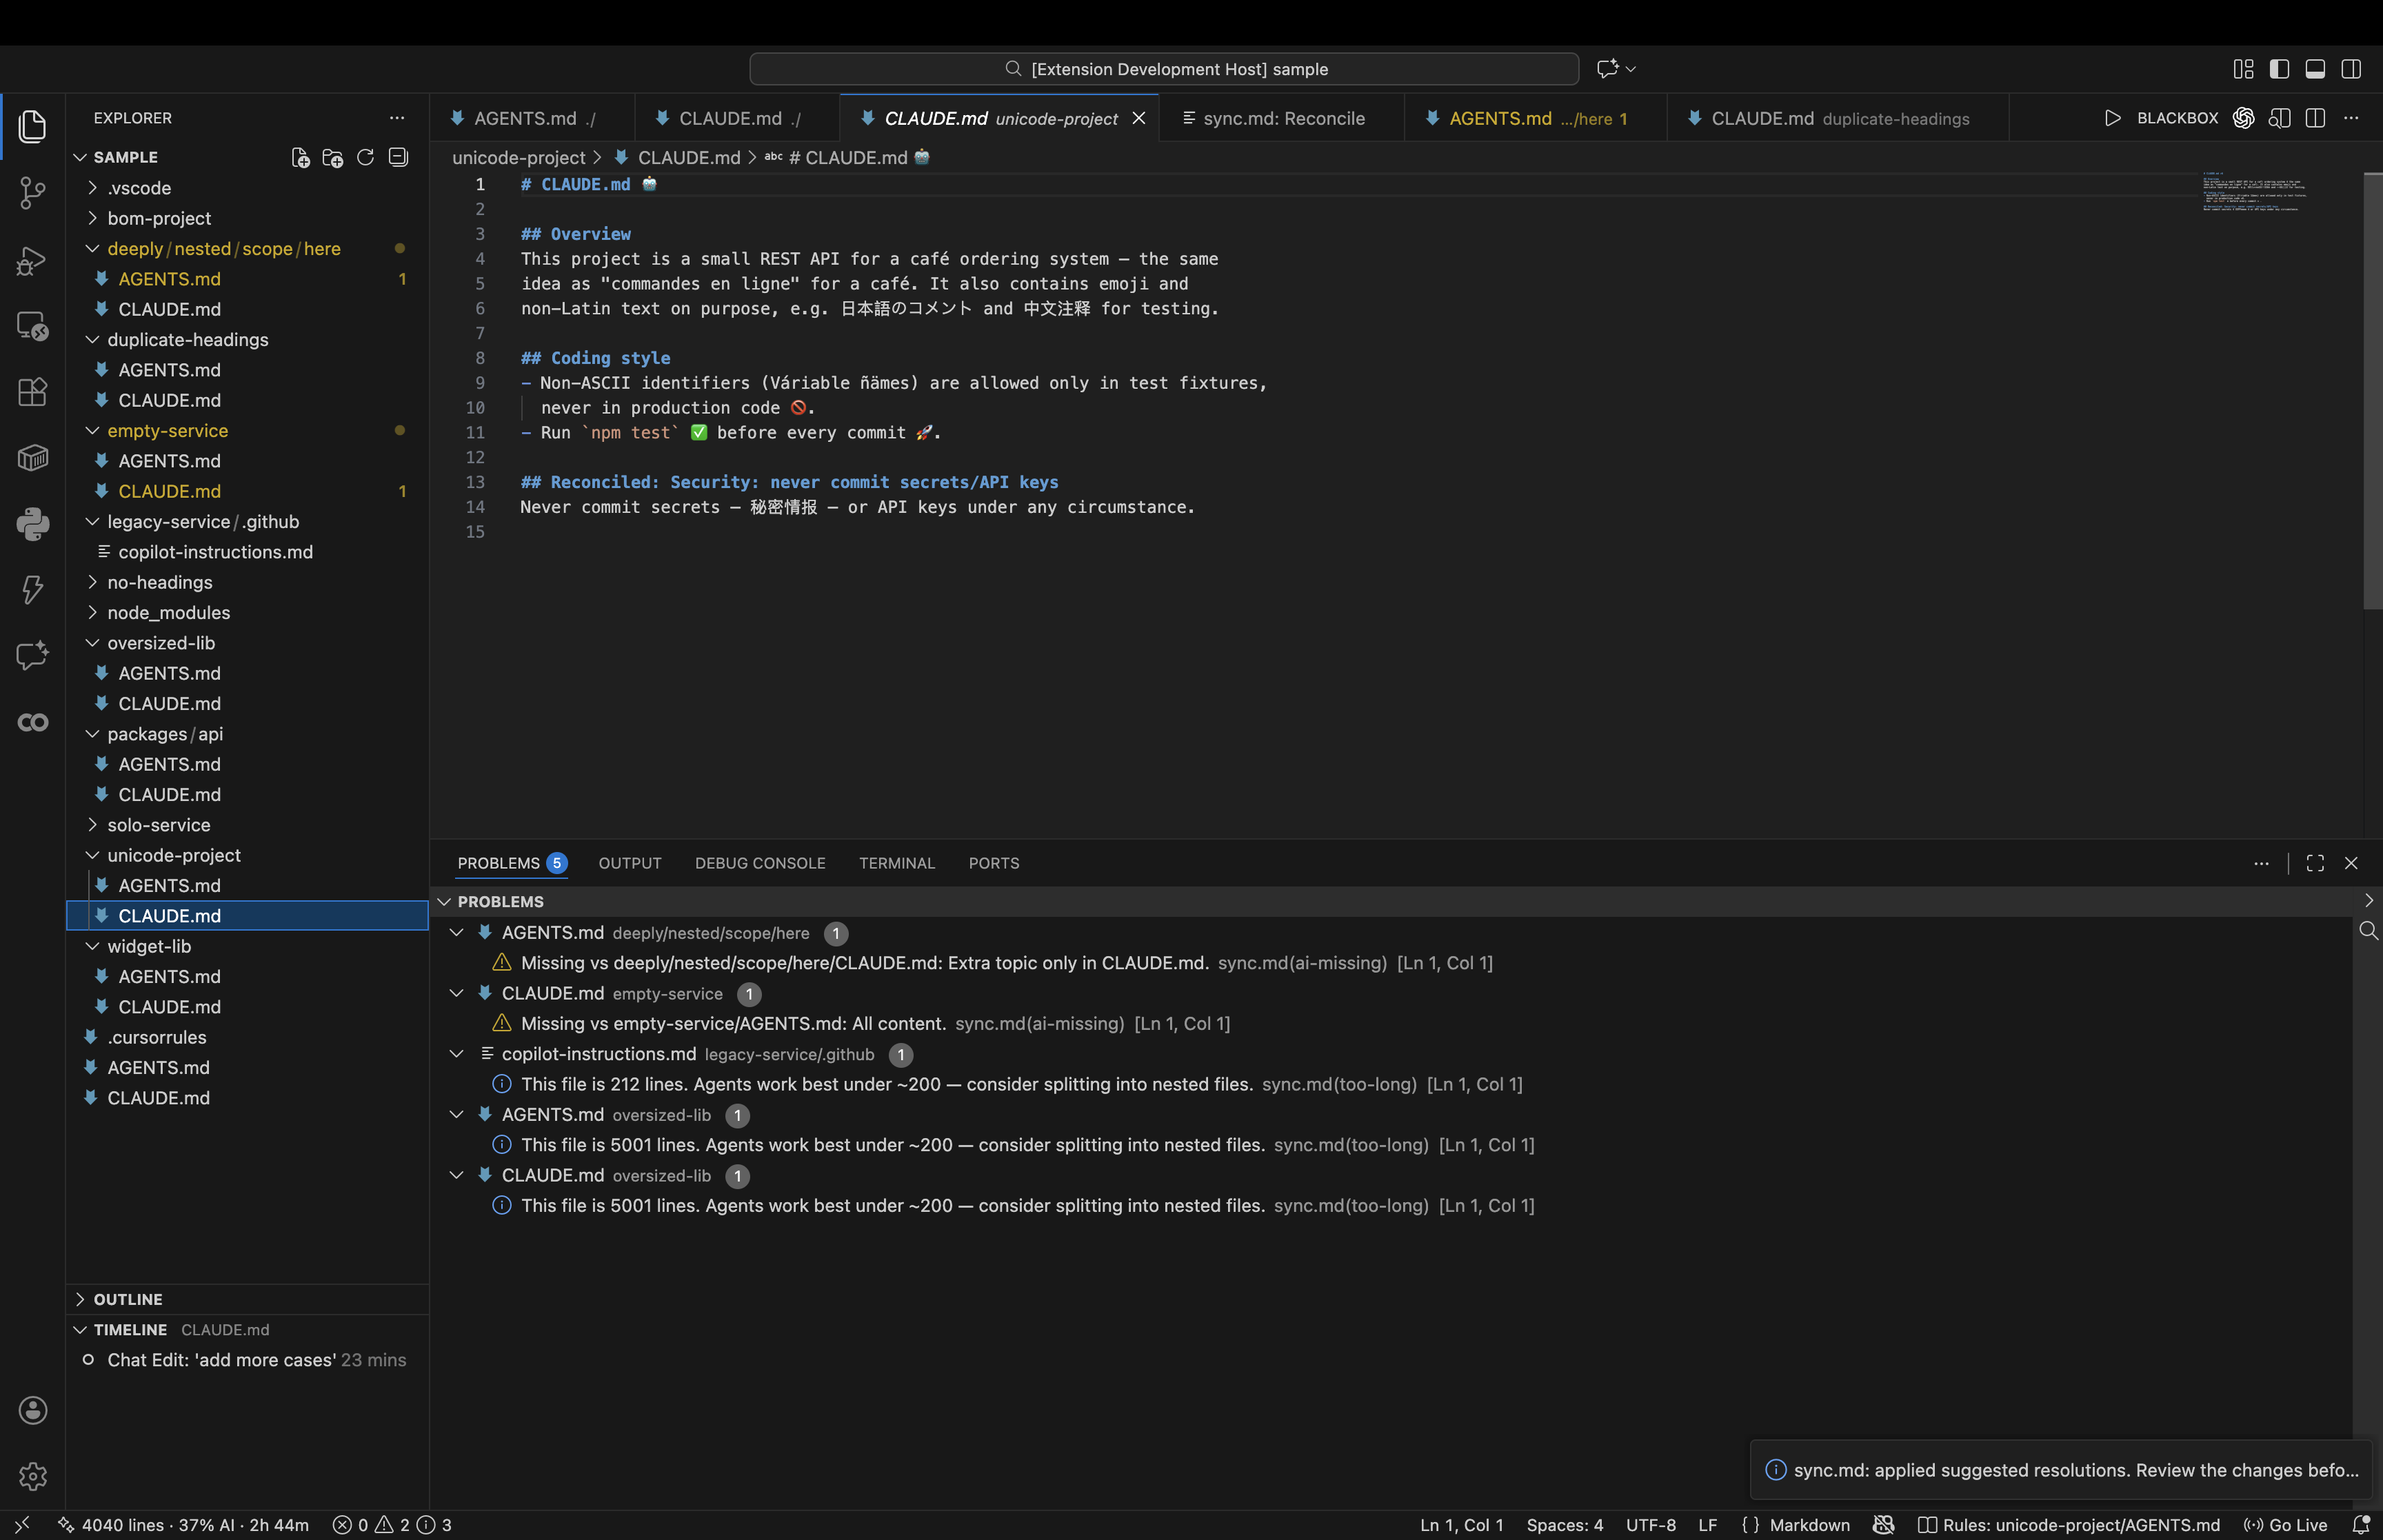
Task: Collapse the duplicate-headings folder
Action: 247,340
